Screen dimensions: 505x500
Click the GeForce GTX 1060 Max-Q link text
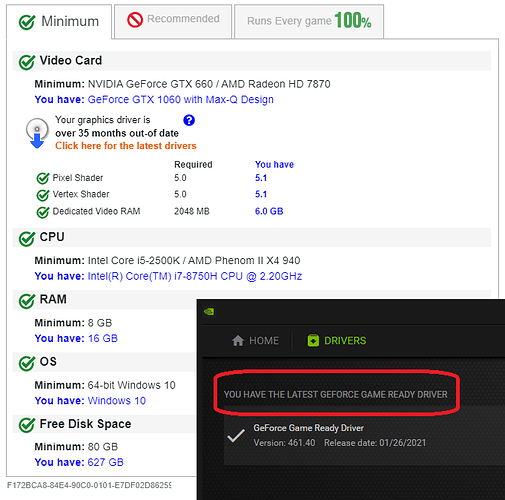pos(180,99)
